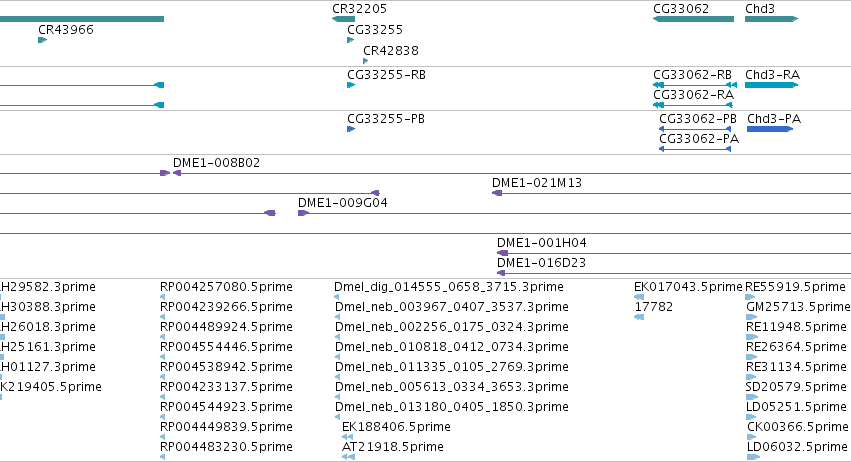
Task: Click the CR32205 gene arrow glyph
Action: pos(344,19)
